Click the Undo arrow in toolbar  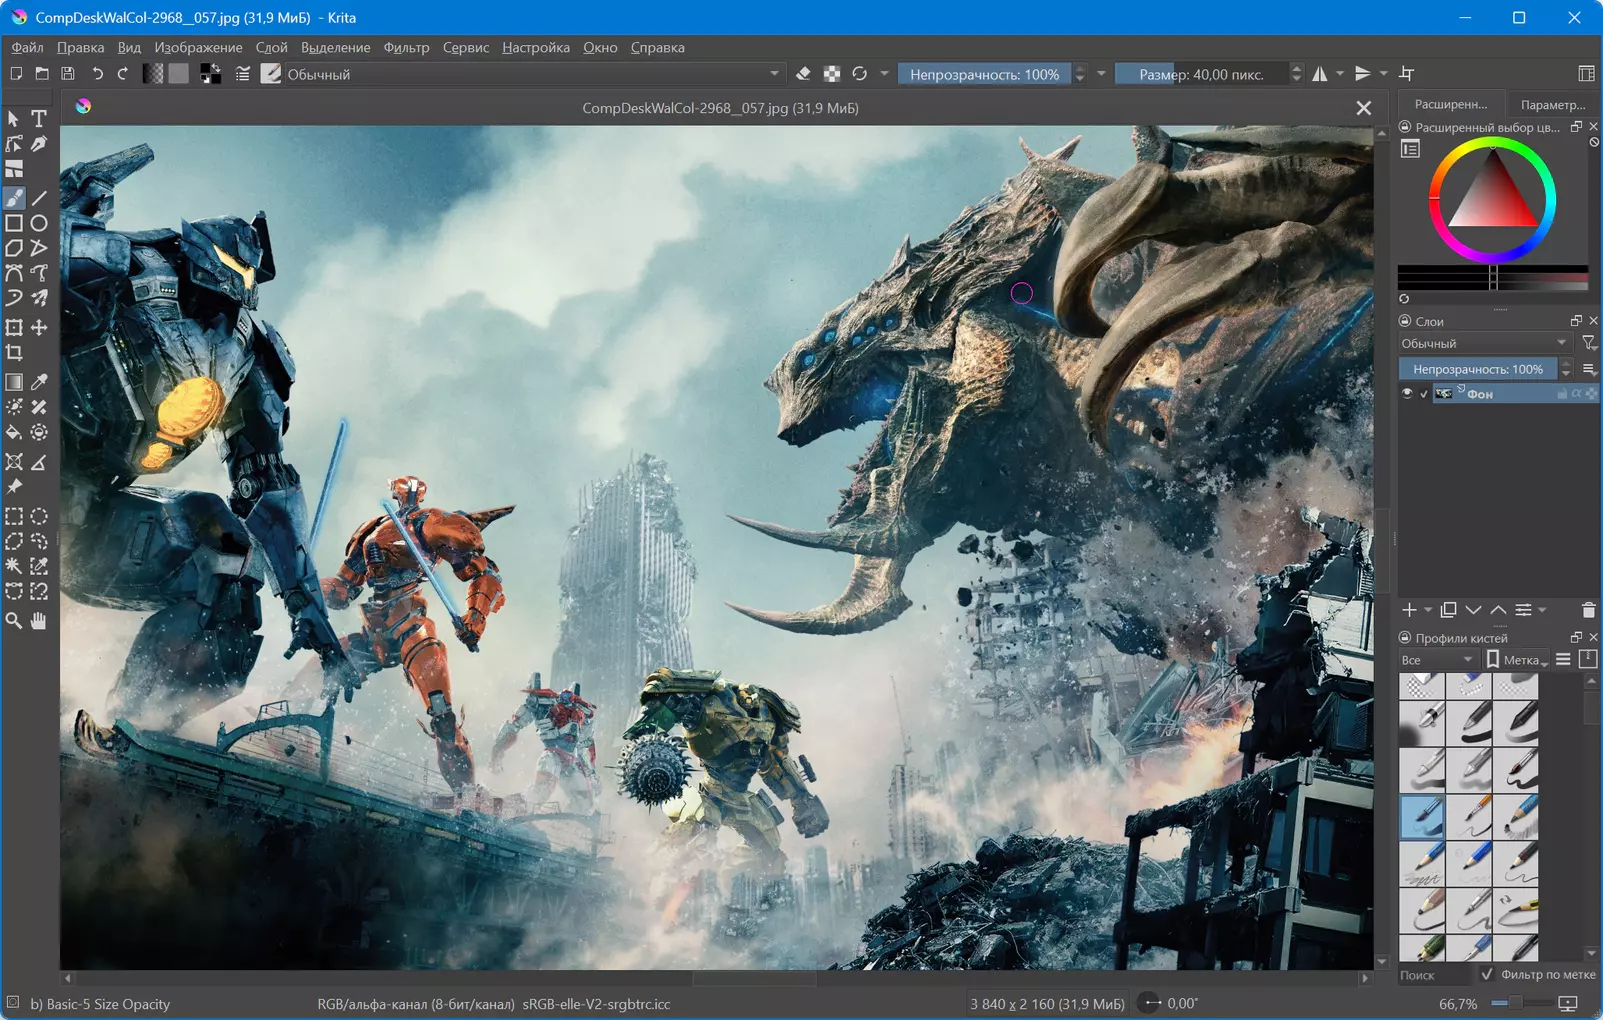coord(97,74)
